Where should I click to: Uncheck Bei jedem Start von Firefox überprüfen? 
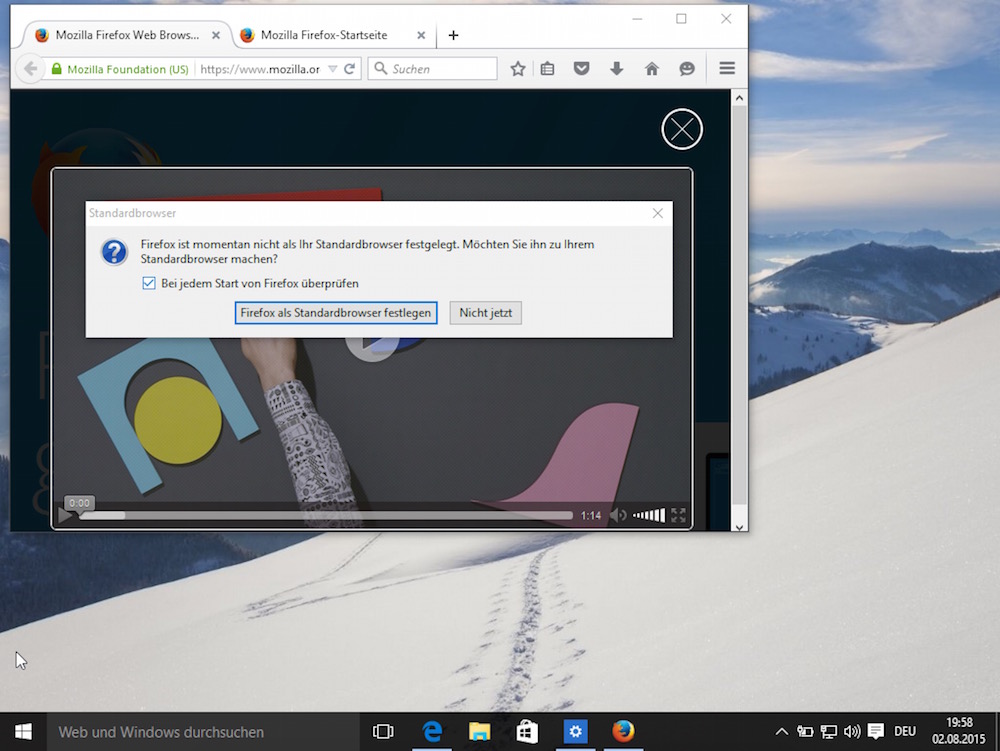[149, 283]
